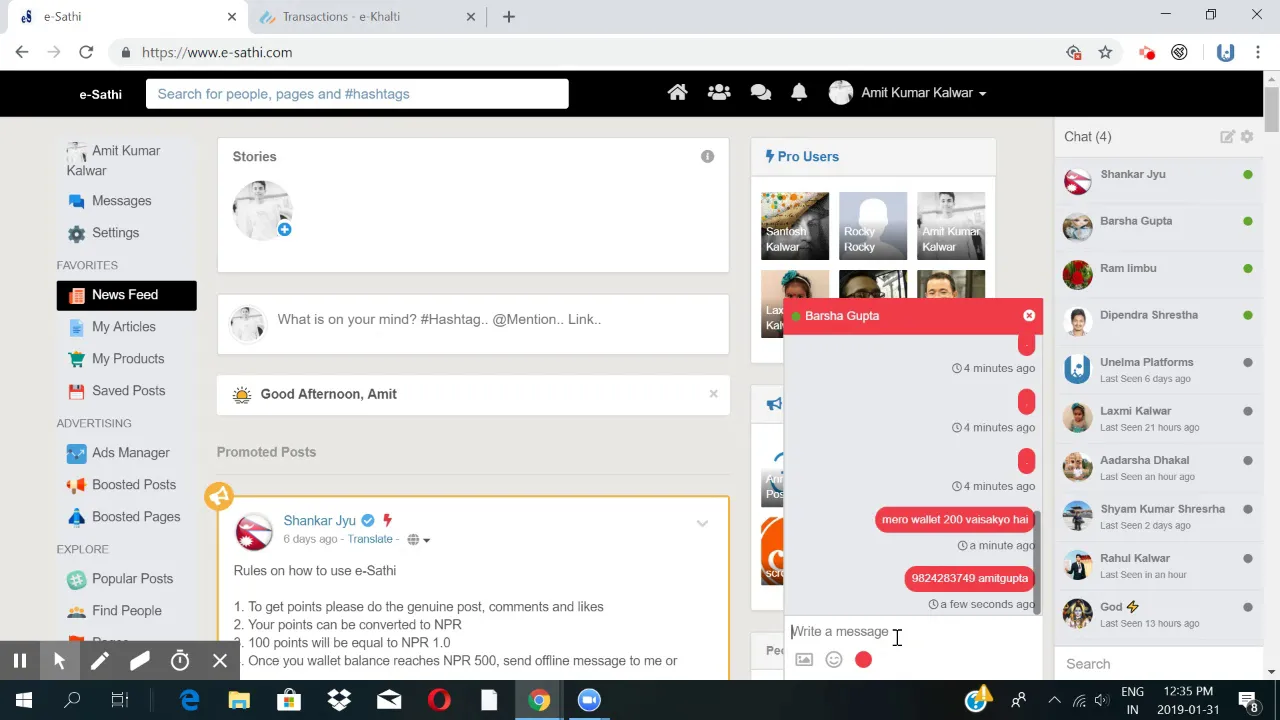Translate the Shankar Jyu post
The width and height of the screenshot is (1280, 720).
[370, 539]
